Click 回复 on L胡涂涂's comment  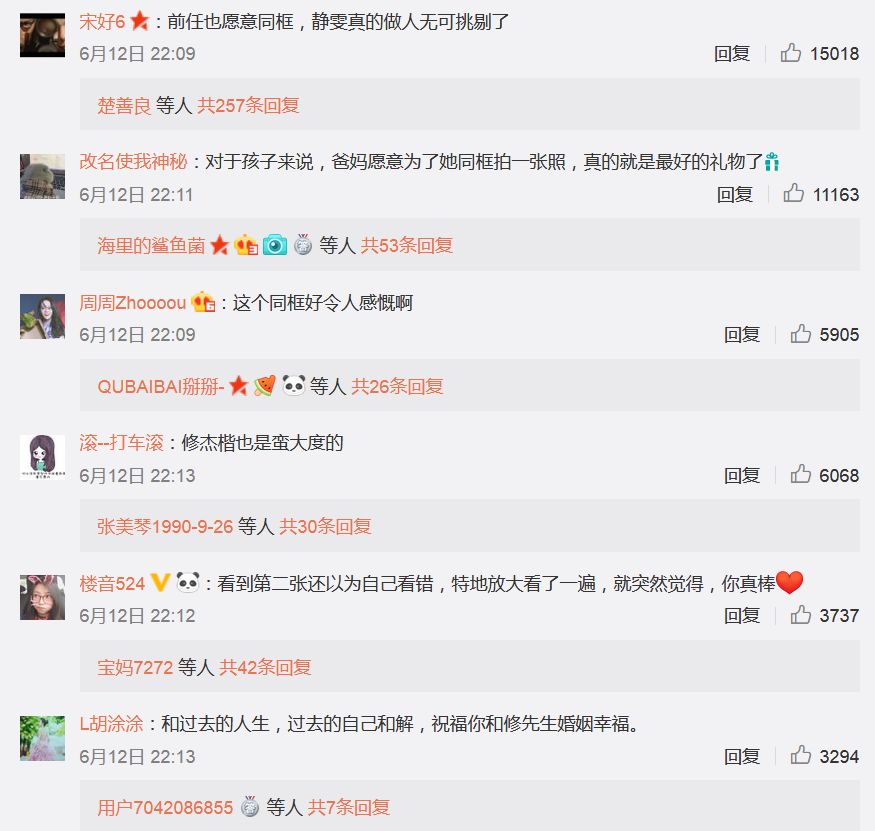[x=742, y=756]
